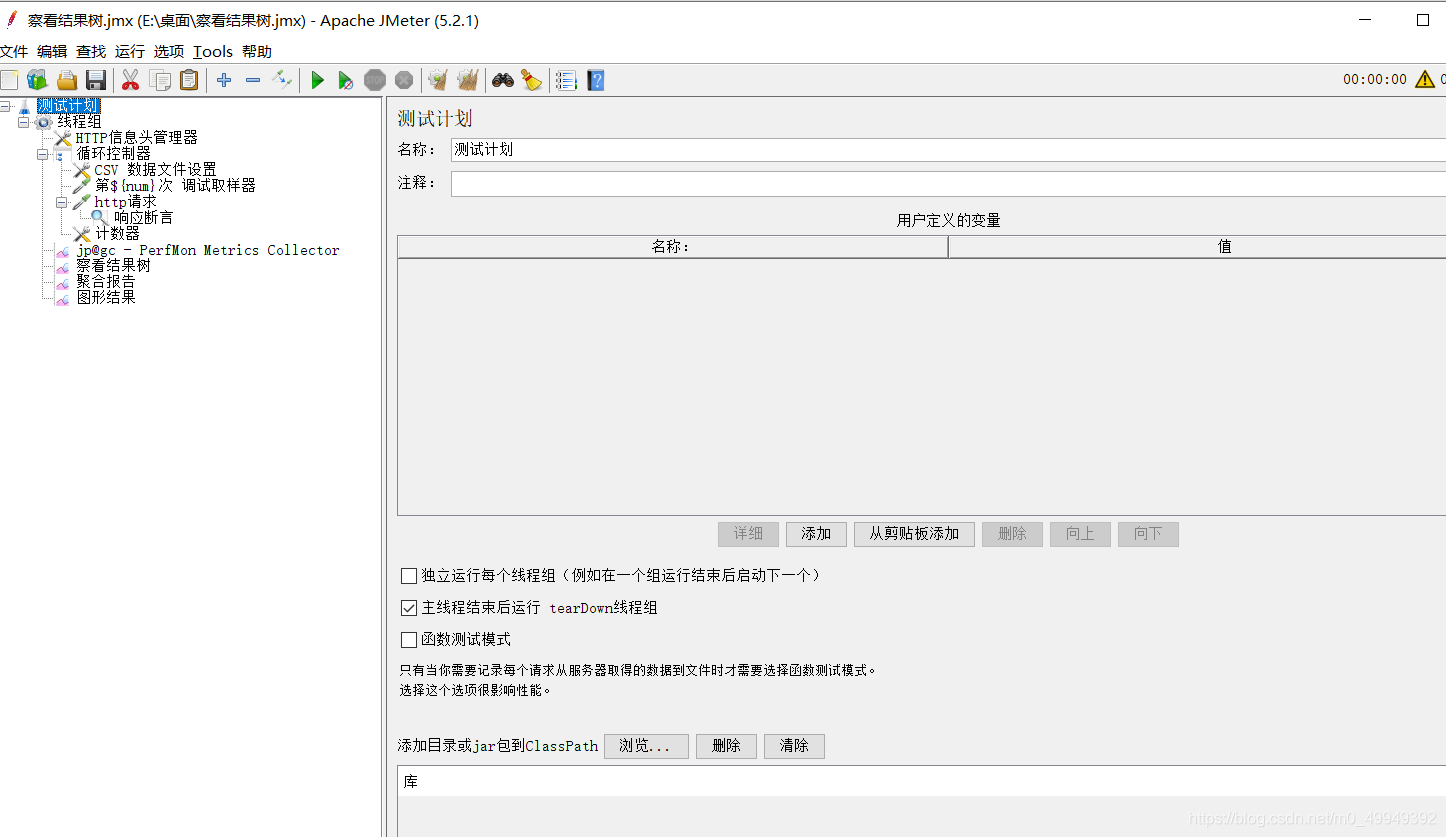
Task: Select HTTP信息头管理器 in tree
Action: (x=136, y=138)
